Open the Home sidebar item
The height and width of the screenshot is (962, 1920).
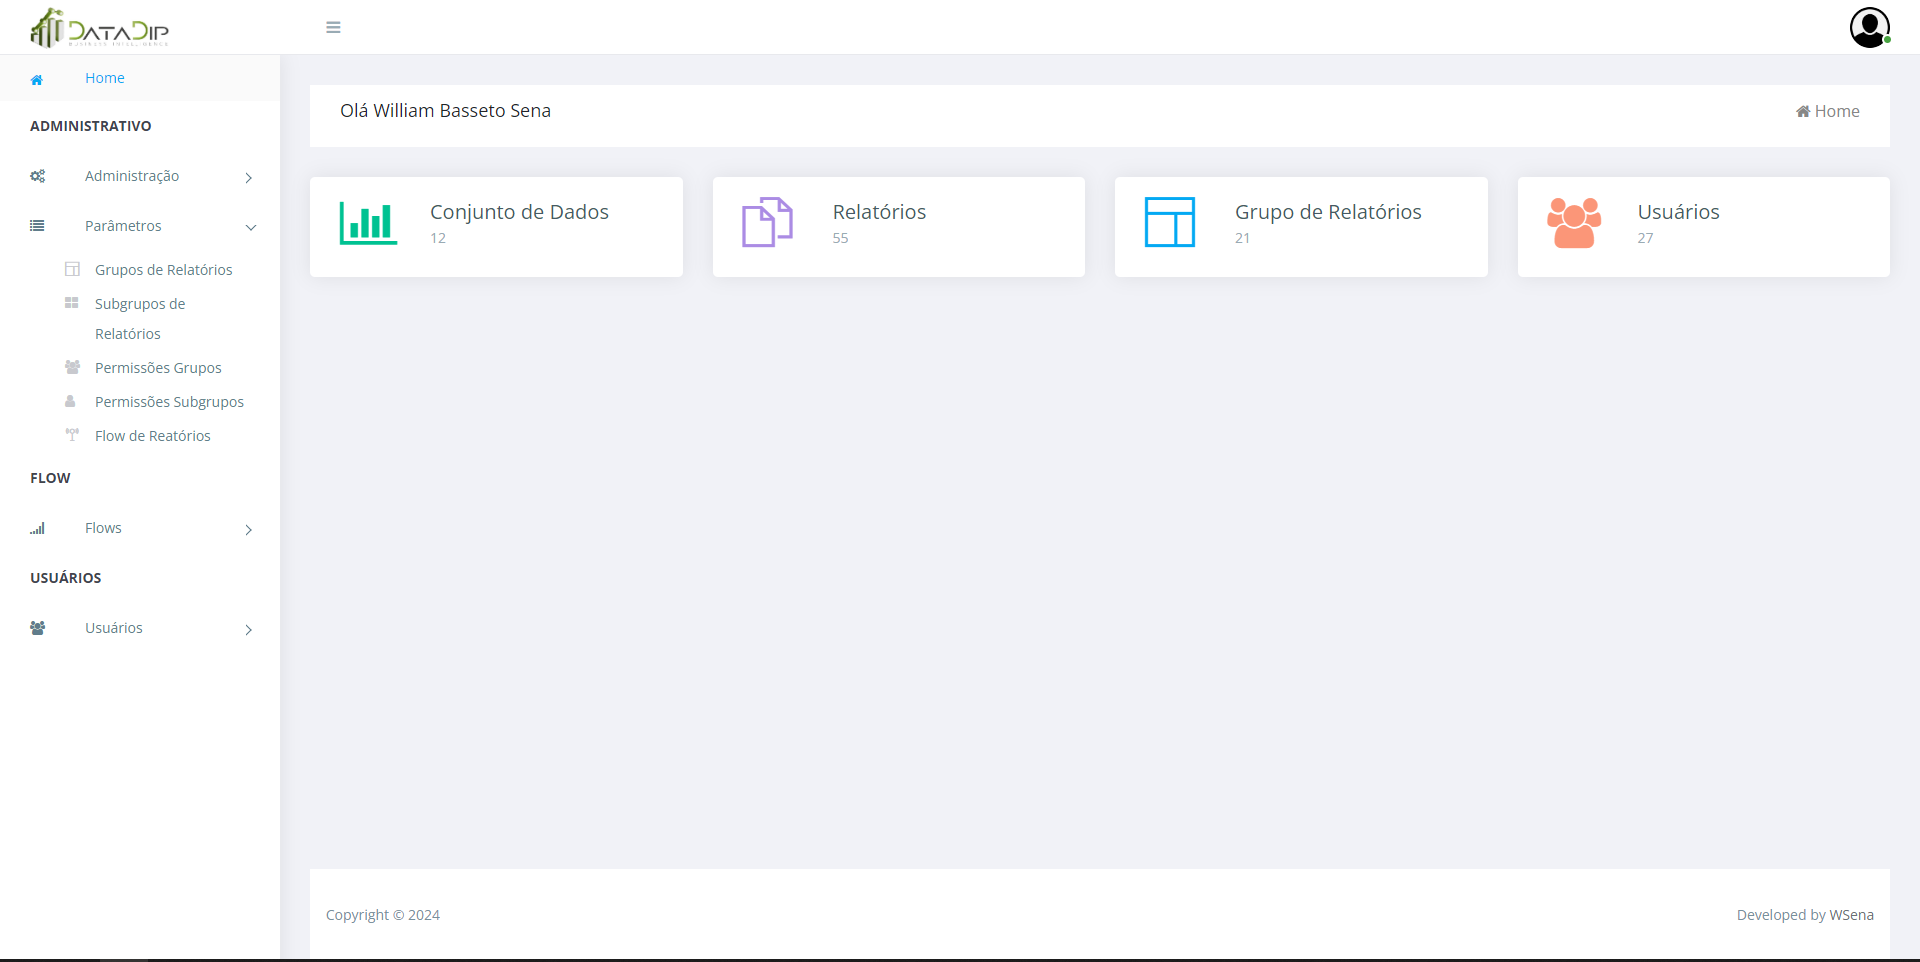click(140, 78)
